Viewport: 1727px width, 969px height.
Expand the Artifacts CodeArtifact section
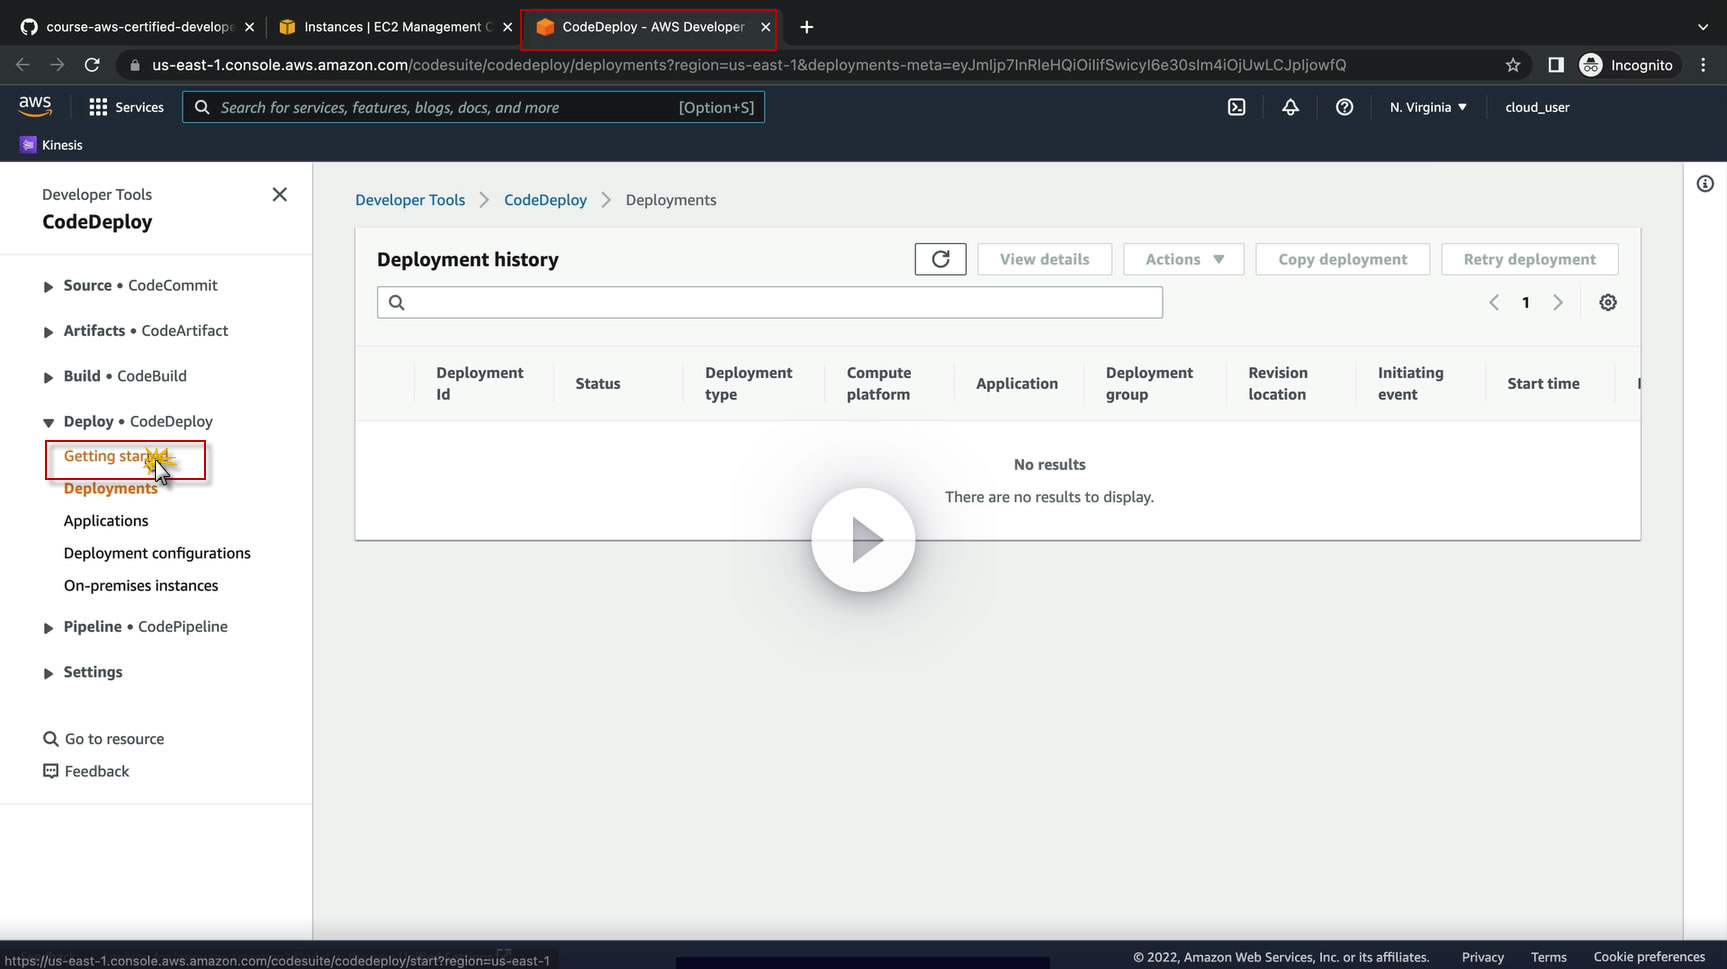point(48,332)
